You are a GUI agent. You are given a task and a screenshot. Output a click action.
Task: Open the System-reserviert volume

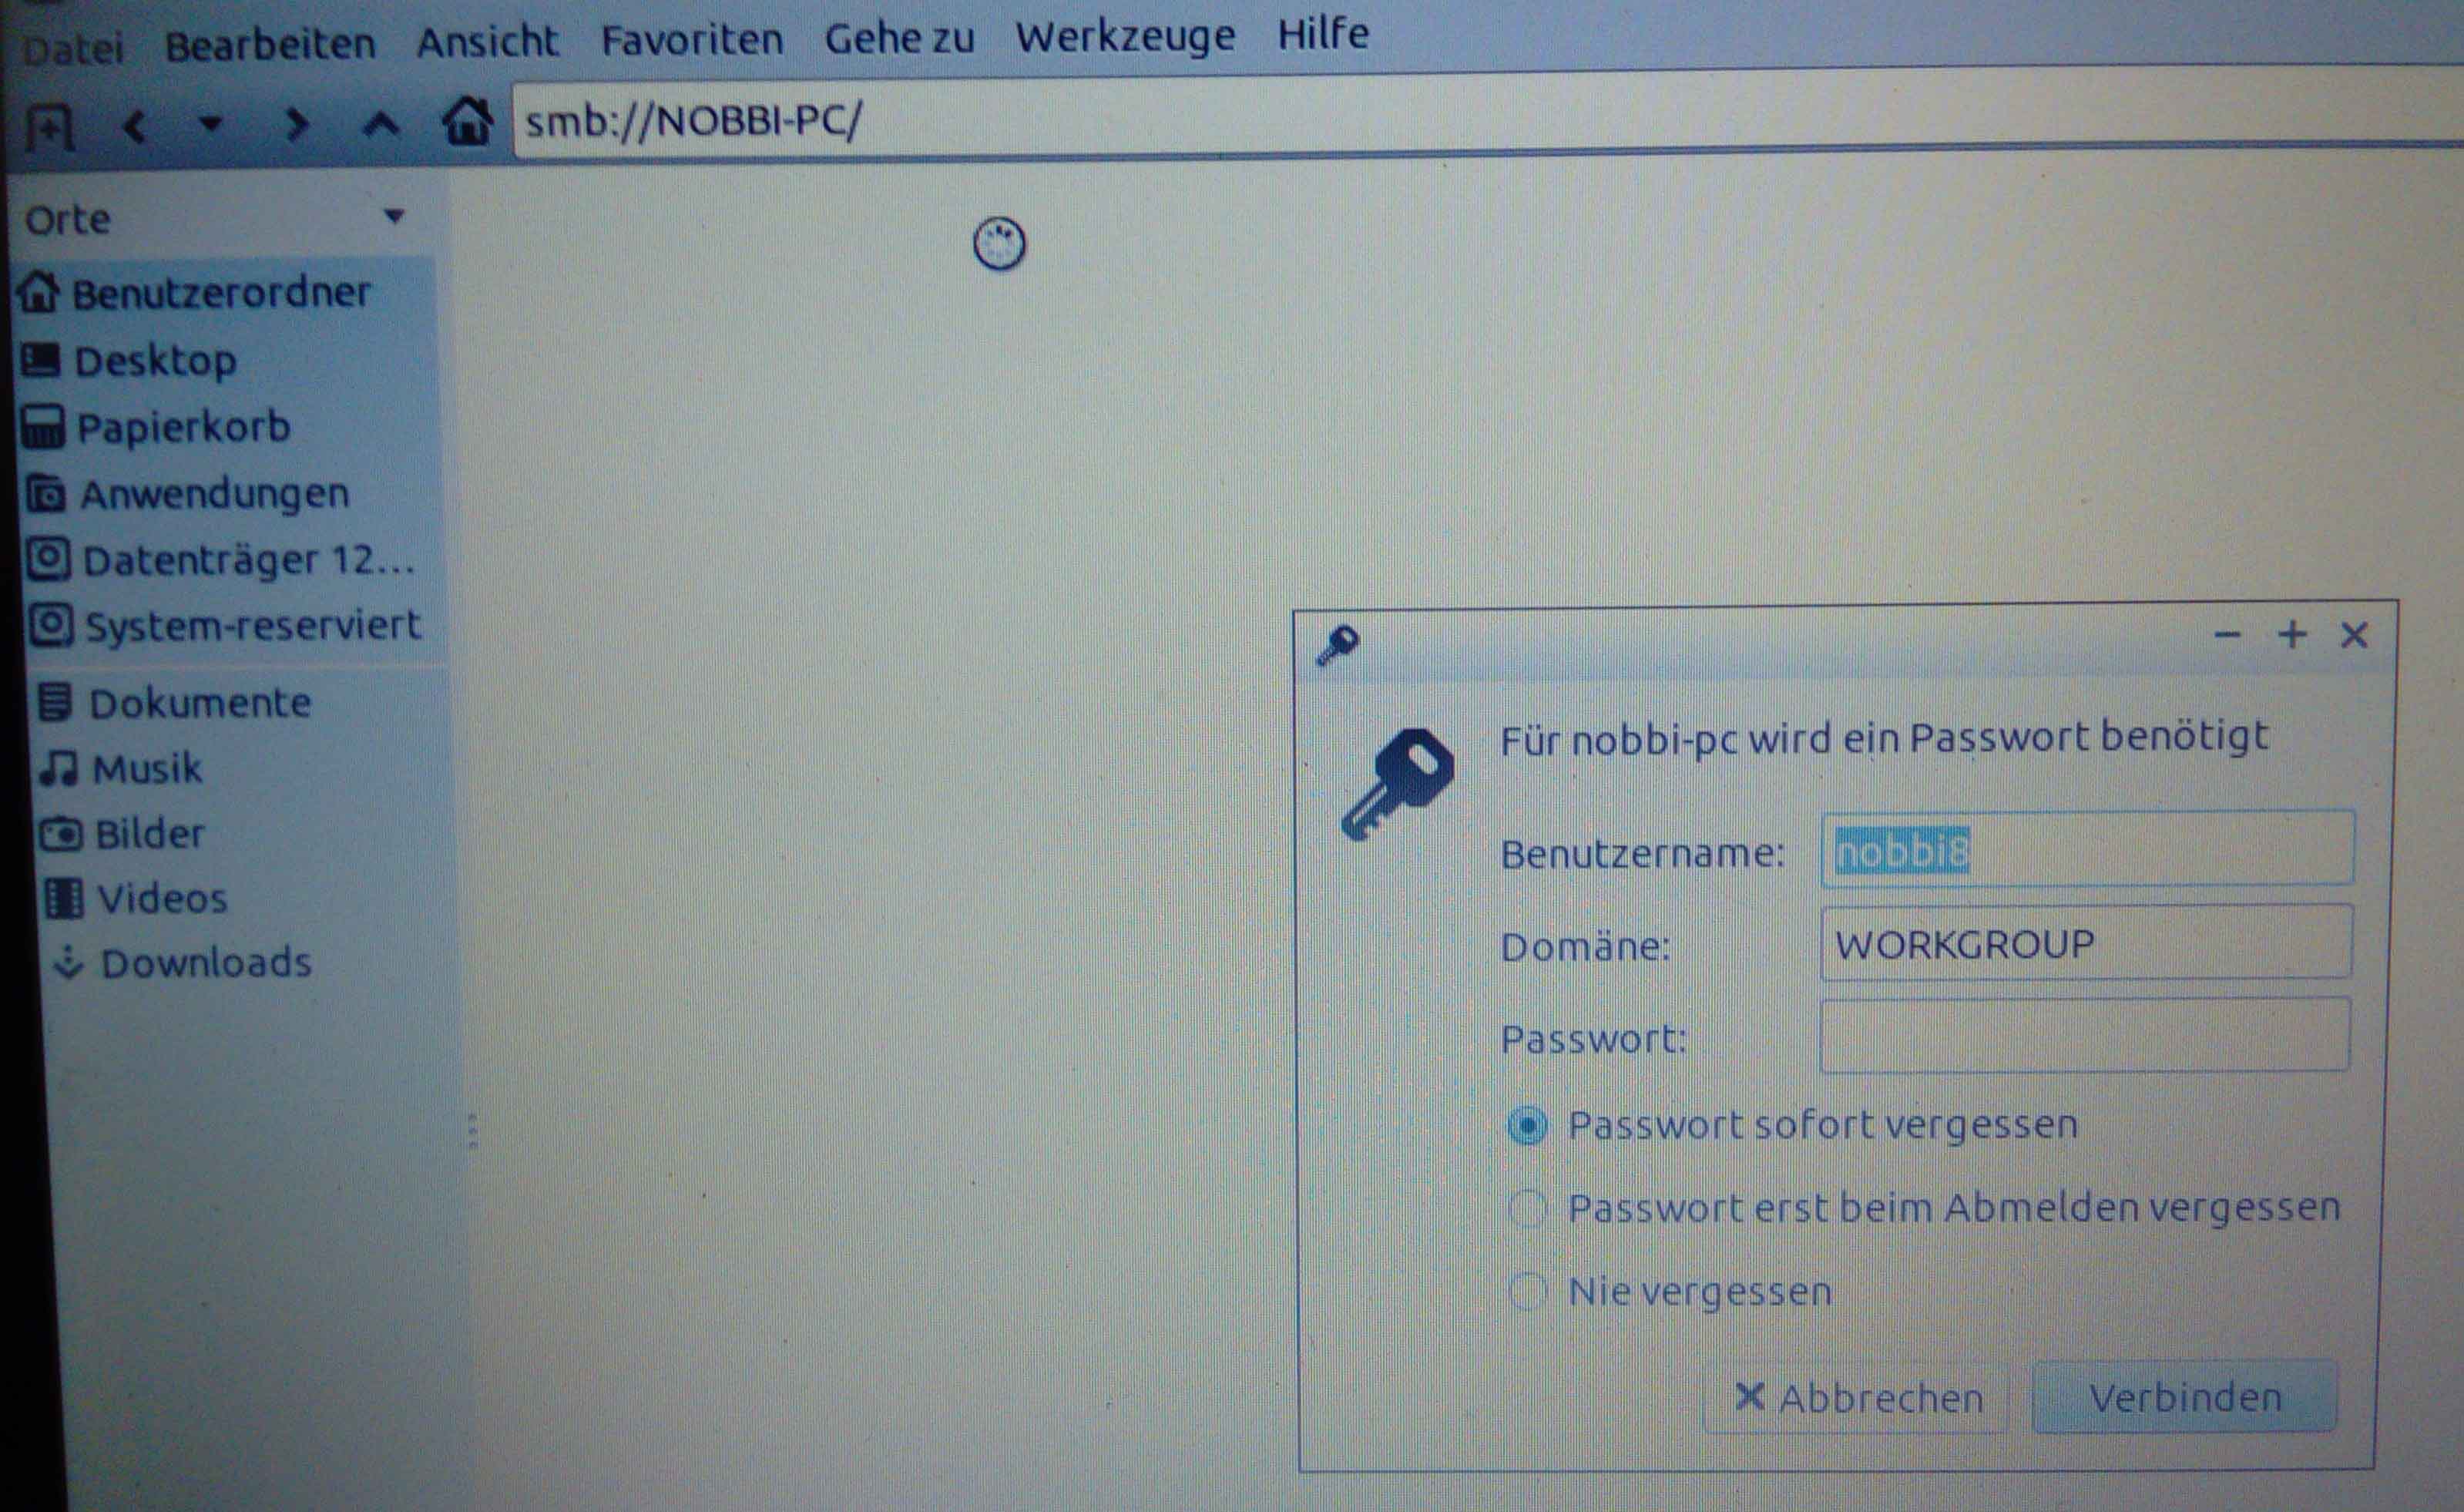(x=251, y=626)
